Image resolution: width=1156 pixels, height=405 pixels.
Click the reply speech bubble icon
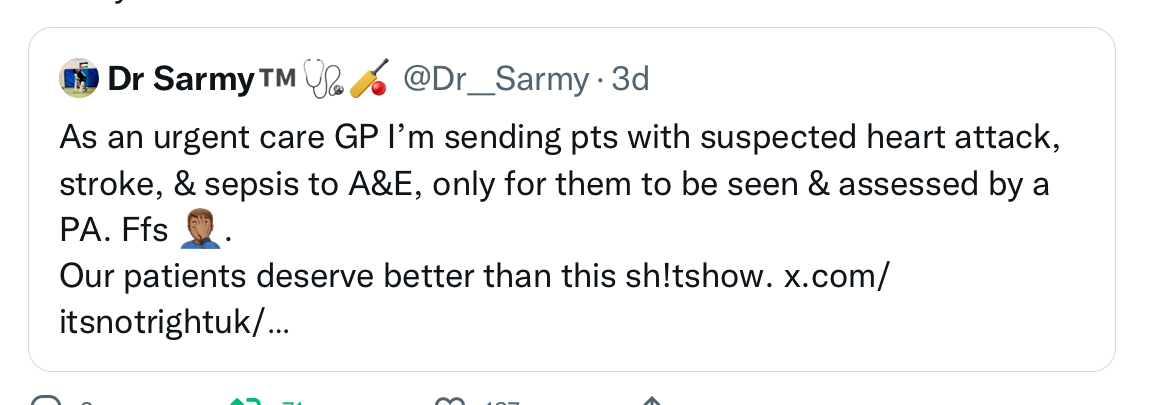tap(46, 402)
